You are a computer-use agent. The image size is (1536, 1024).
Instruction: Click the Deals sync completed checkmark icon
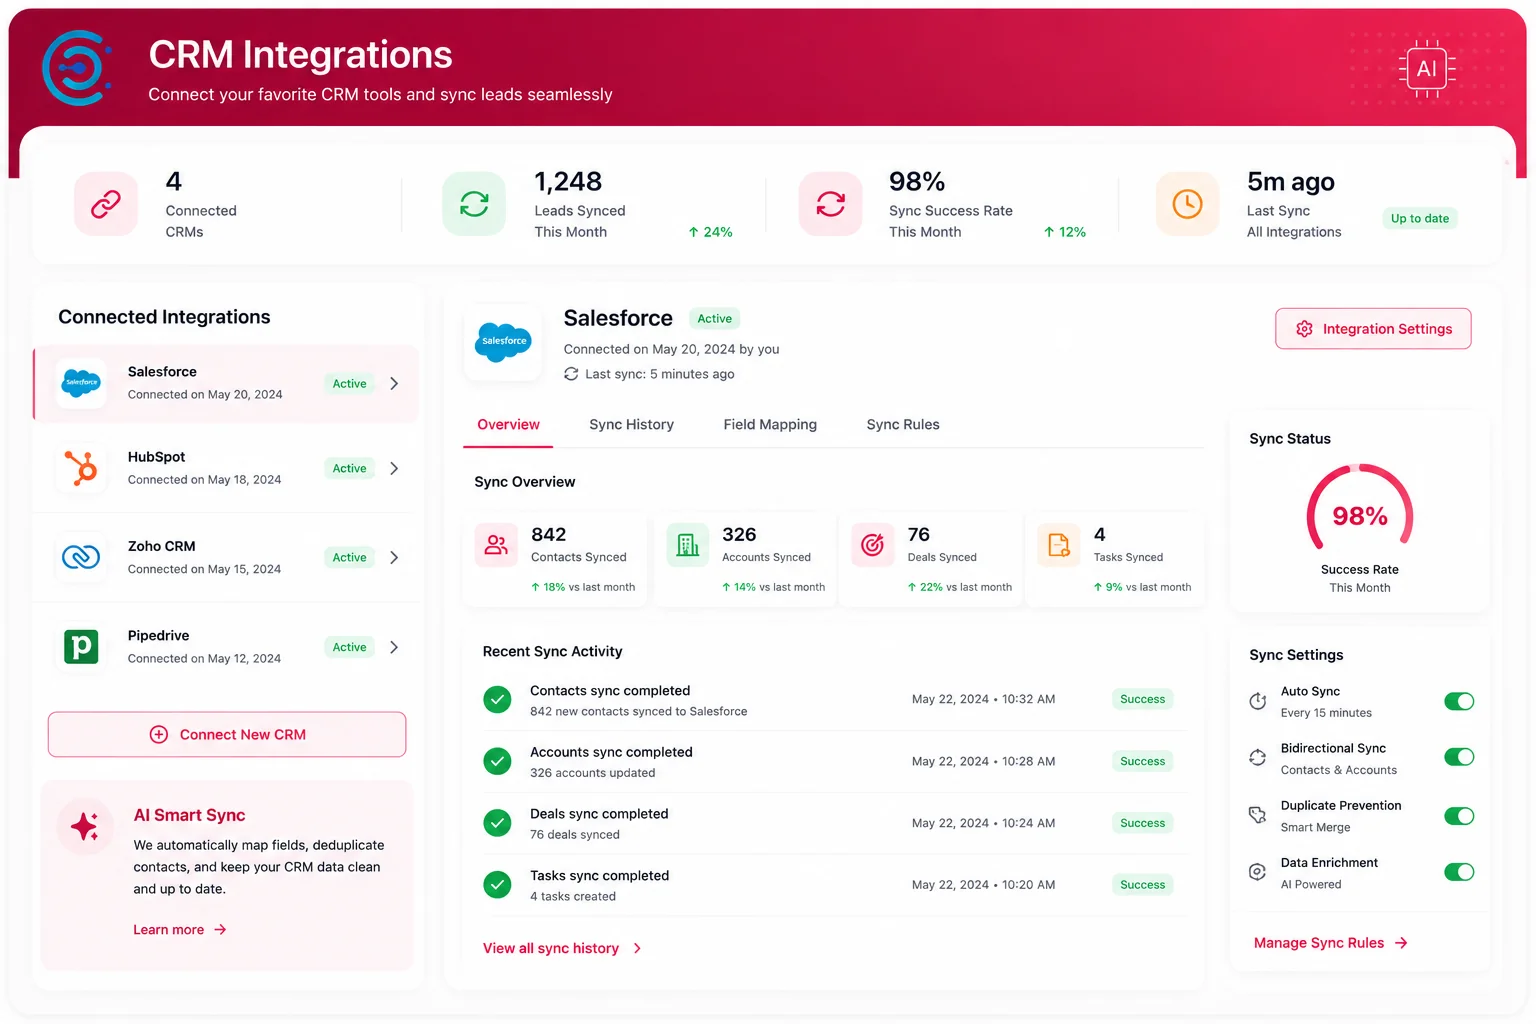point(497,823)
